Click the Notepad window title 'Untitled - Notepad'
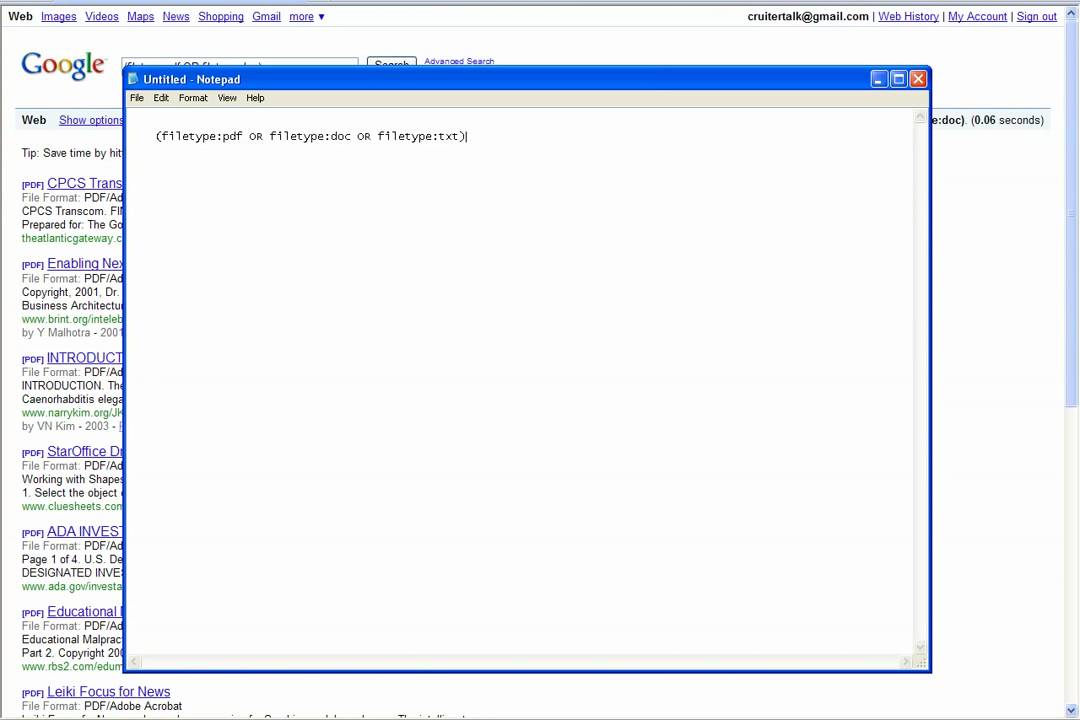The height and width of the screenshot is (720, 1080). (x=191, y=79)
